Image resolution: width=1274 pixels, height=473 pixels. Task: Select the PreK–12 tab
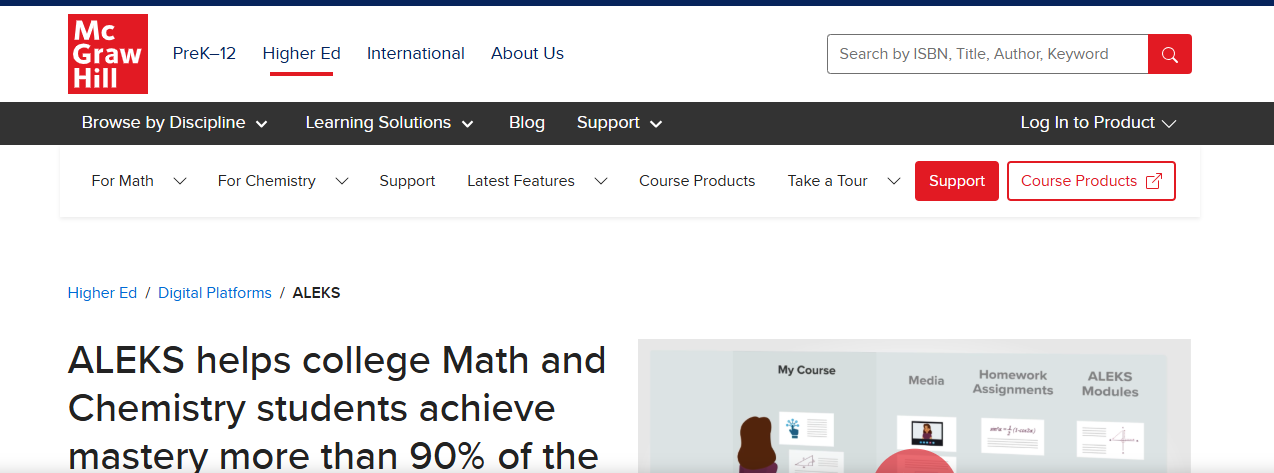(204, 54)
